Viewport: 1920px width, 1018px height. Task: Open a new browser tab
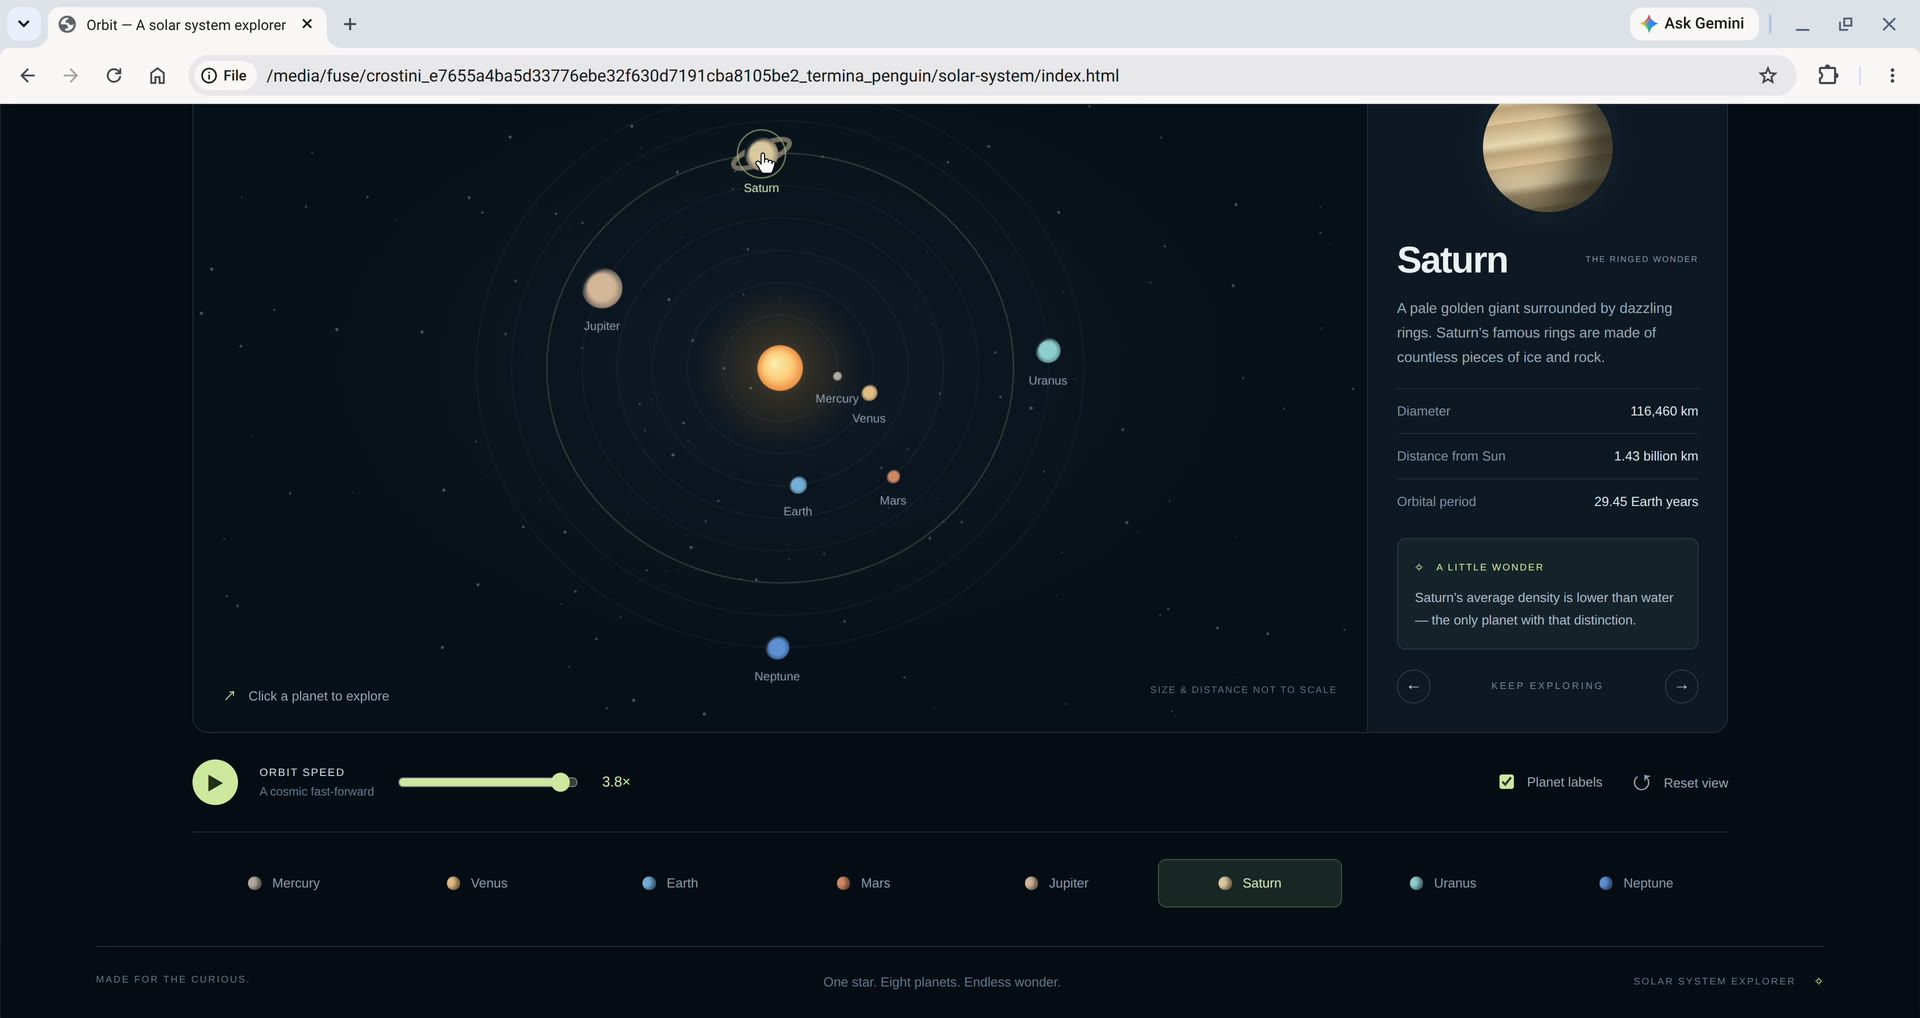pyautogui.click(x=350, y=24)
